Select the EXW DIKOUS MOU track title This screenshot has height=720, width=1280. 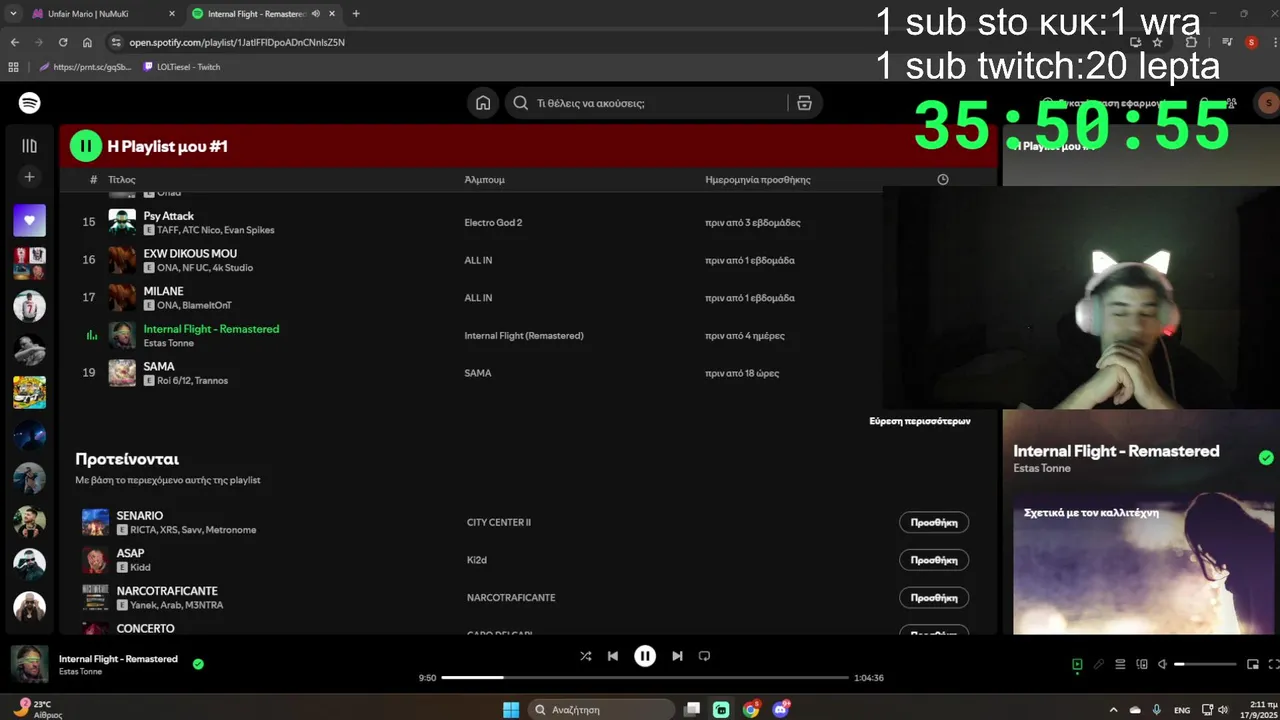[x=190, y=254]
